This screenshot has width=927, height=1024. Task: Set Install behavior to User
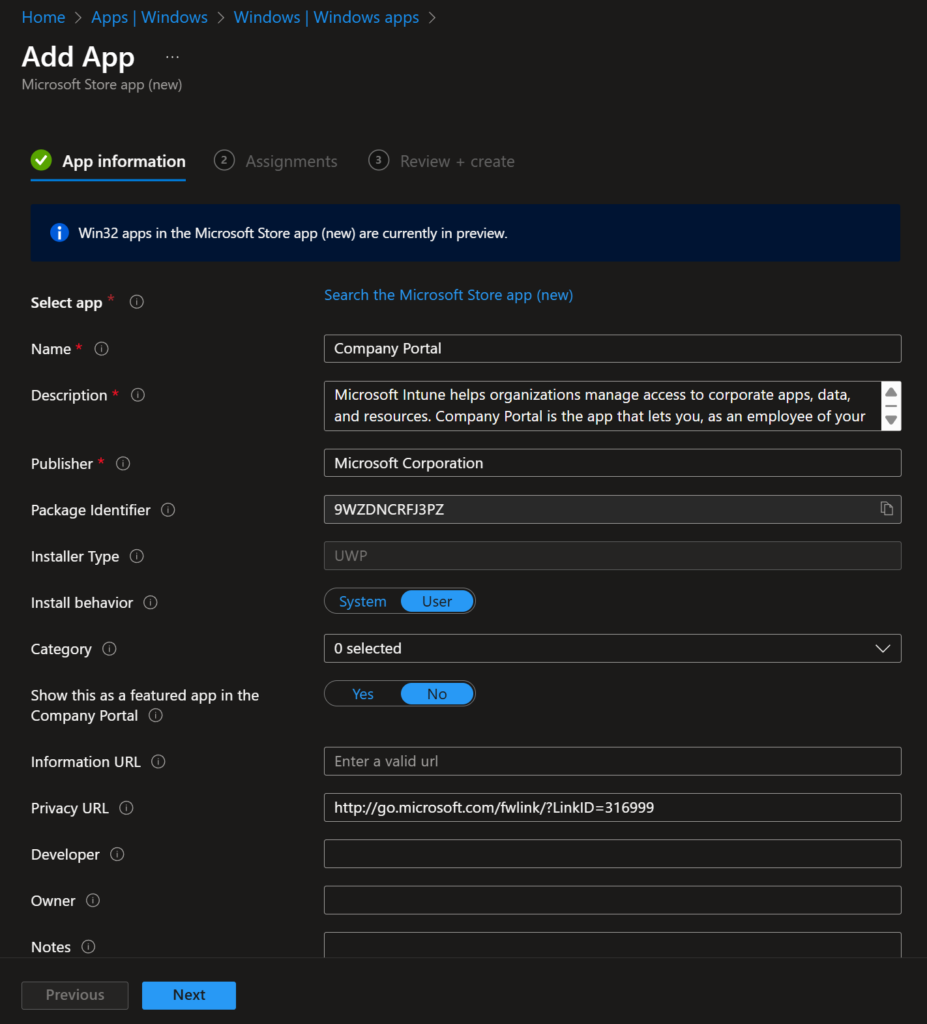437,601
